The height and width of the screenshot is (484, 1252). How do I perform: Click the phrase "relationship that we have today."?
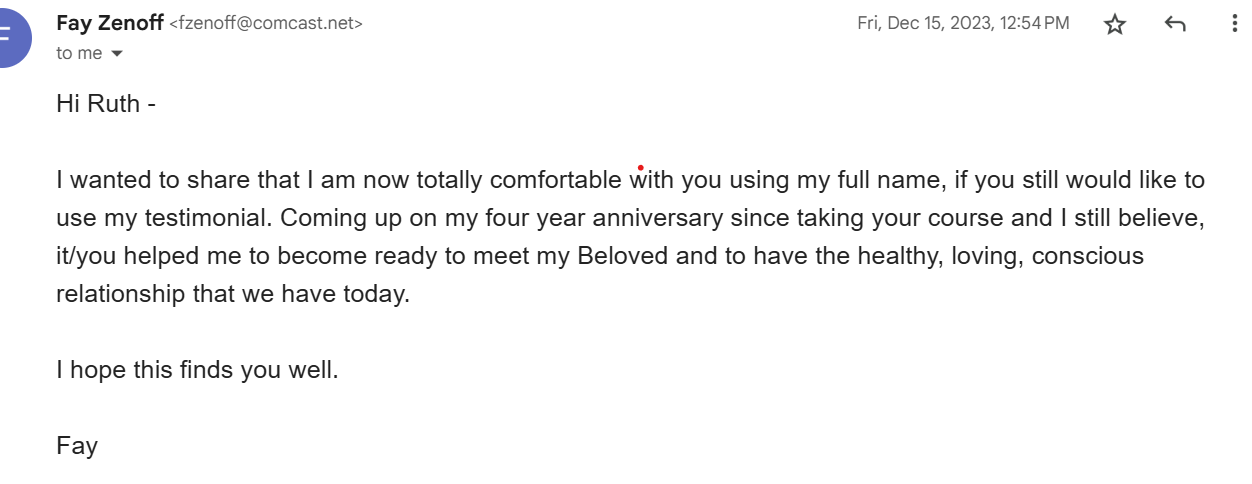click(x=233, y=294)
